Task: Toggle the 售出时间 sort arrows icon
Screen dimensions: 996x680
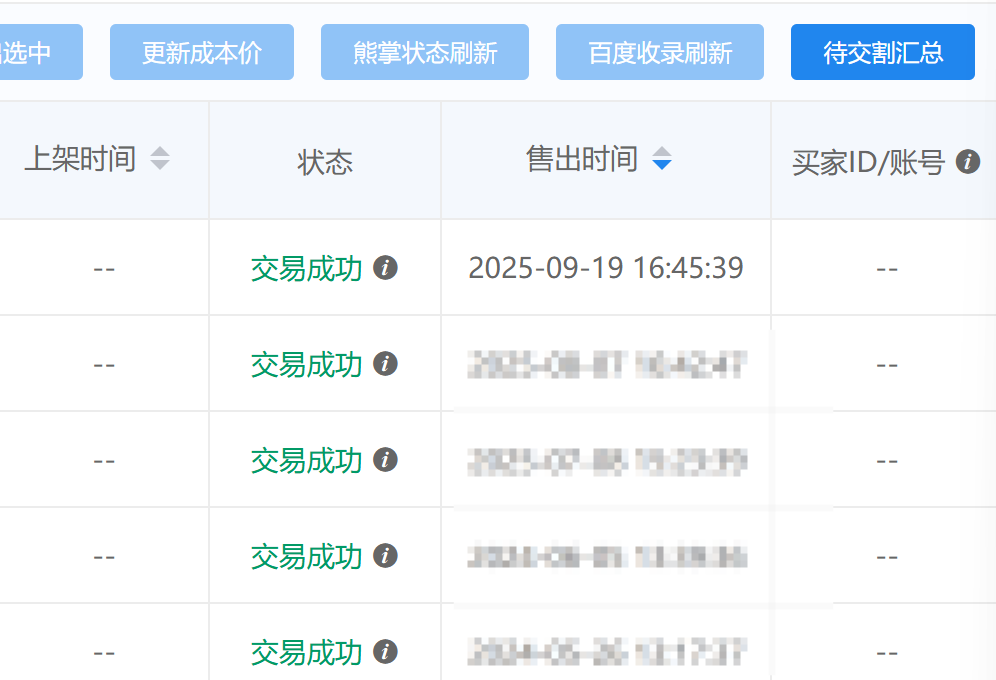Action: 661,159
